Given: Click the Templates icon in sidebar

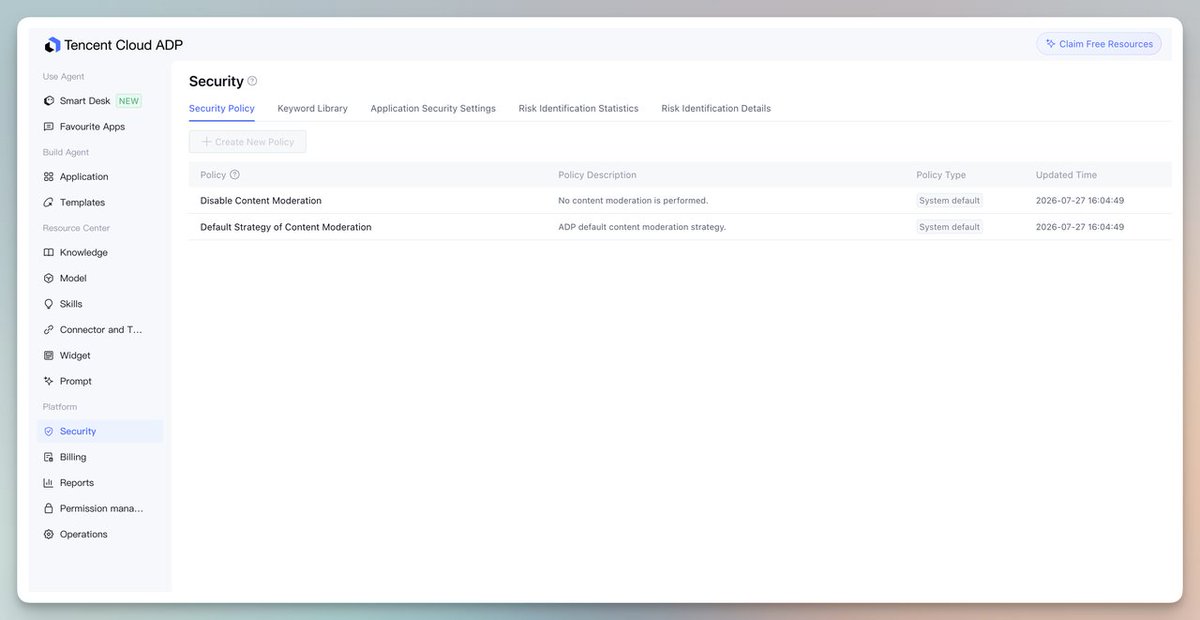Looking at the screenshot, I should 49,202.
